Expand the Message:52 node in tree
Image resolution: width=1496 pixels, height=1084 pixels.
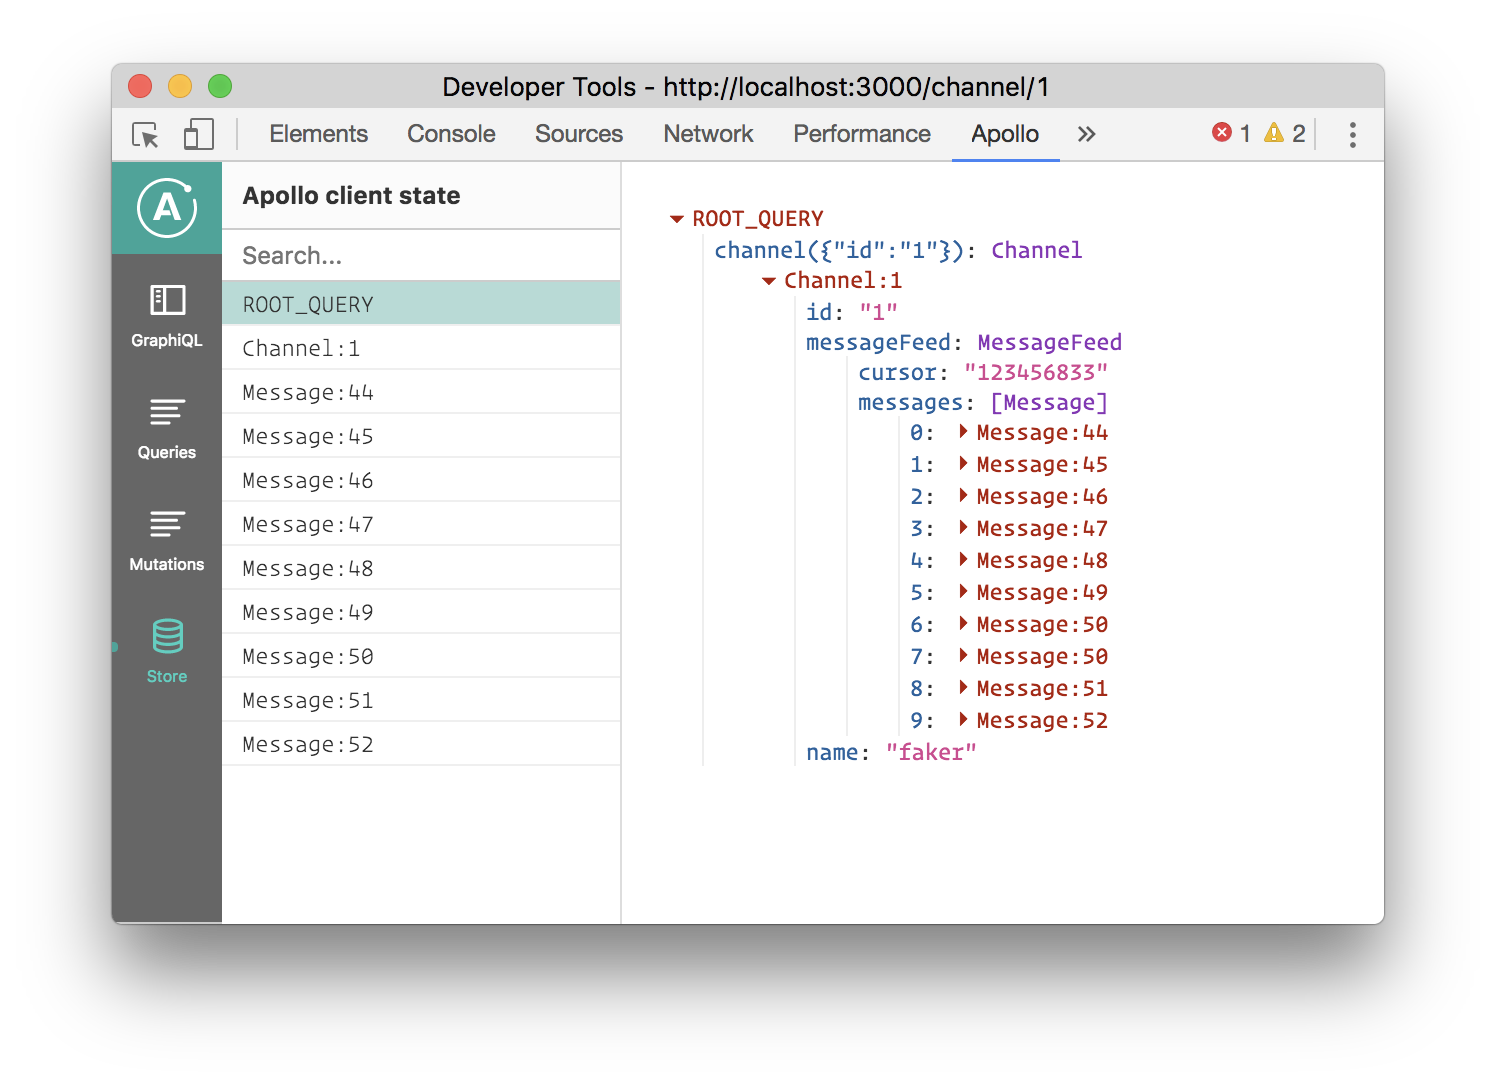coord(963,720)
